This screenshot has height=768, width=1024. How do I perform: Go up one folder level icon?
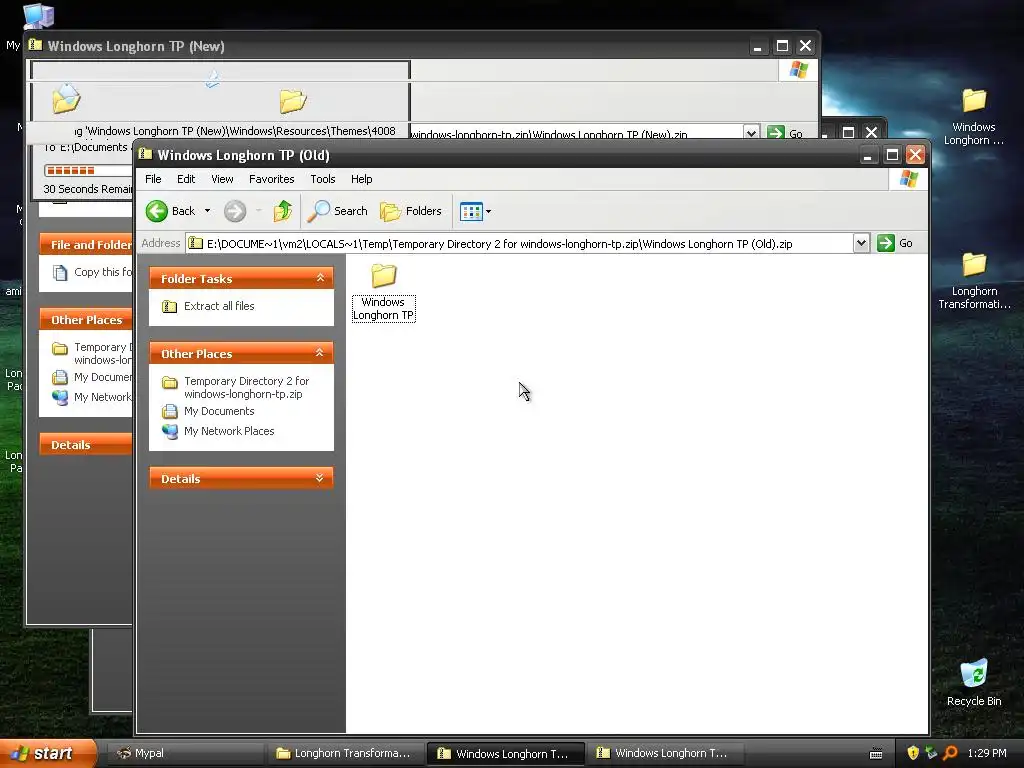[x=283, y=211]
